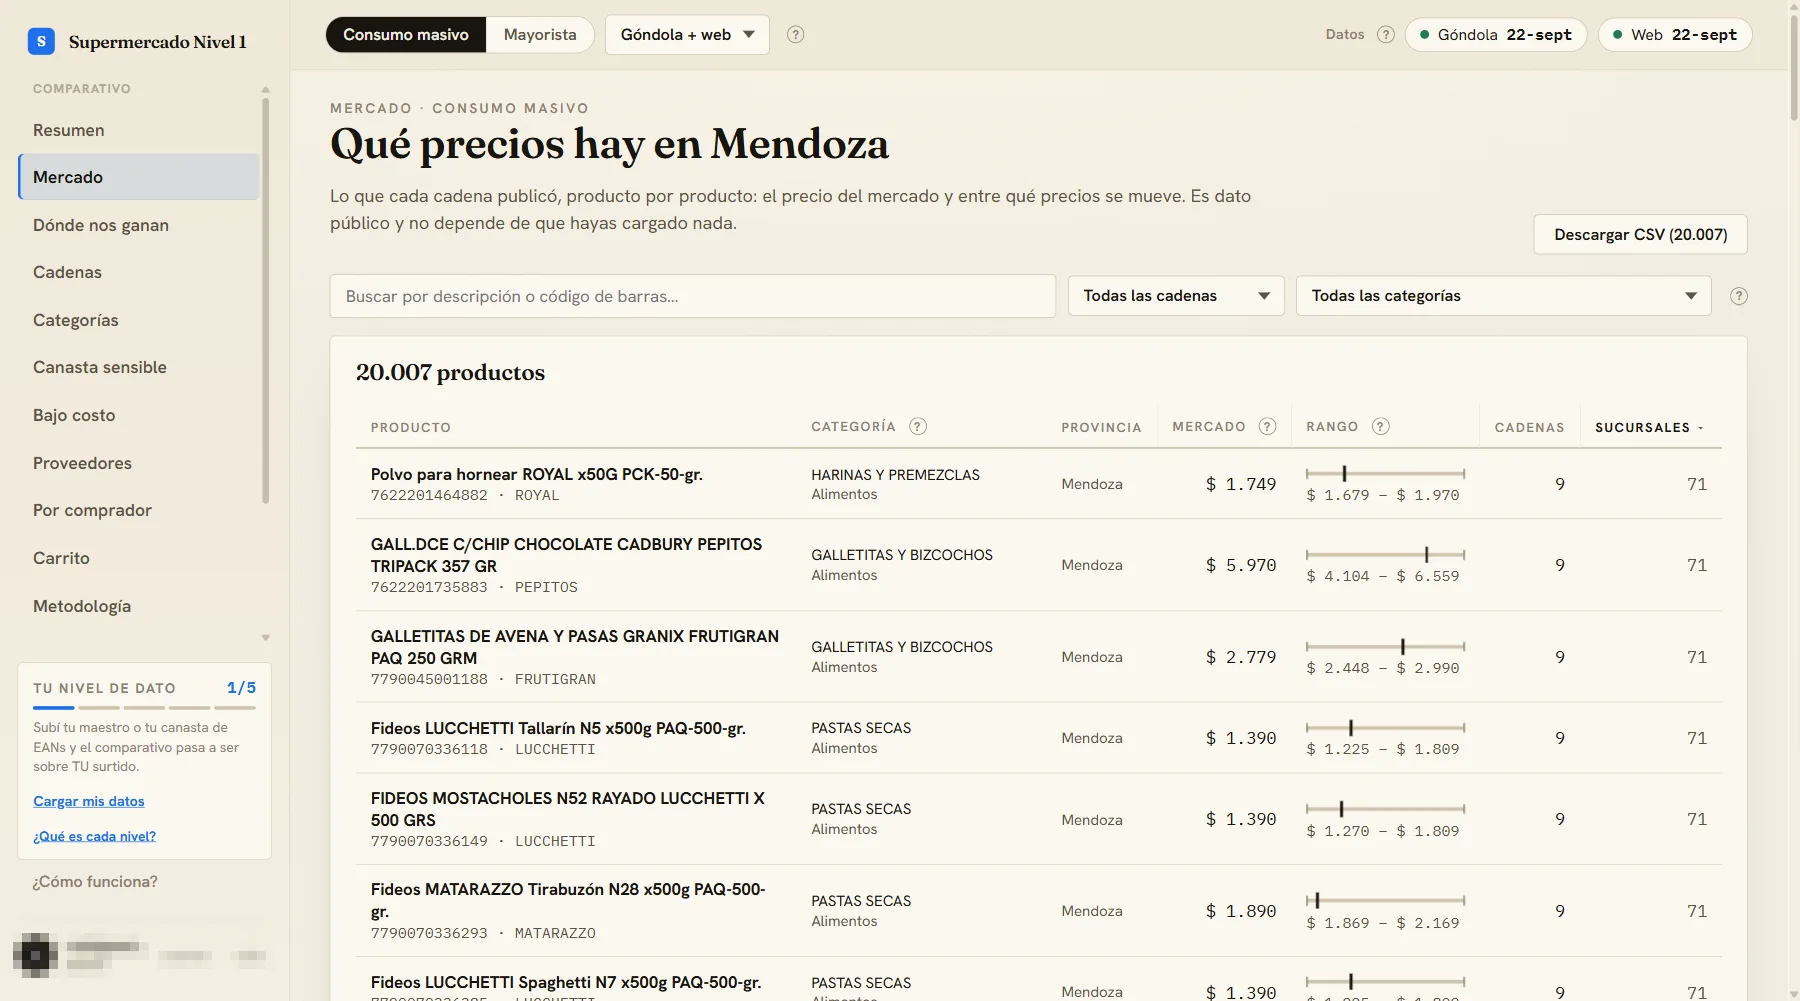This screenshot has width=1800, height=1001.
Task: Open Todas las cadenas filter
Action: click(1176, 296)
